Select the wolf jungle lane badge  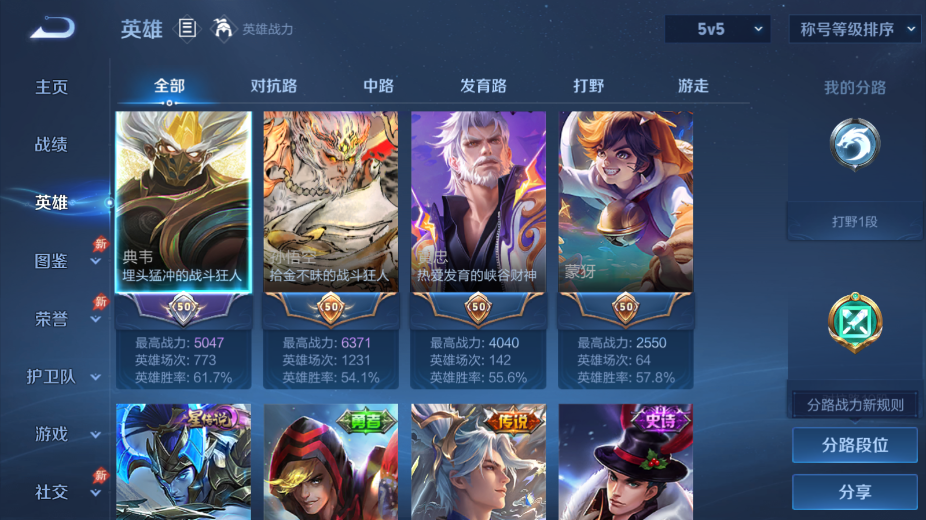coord(855,144)
